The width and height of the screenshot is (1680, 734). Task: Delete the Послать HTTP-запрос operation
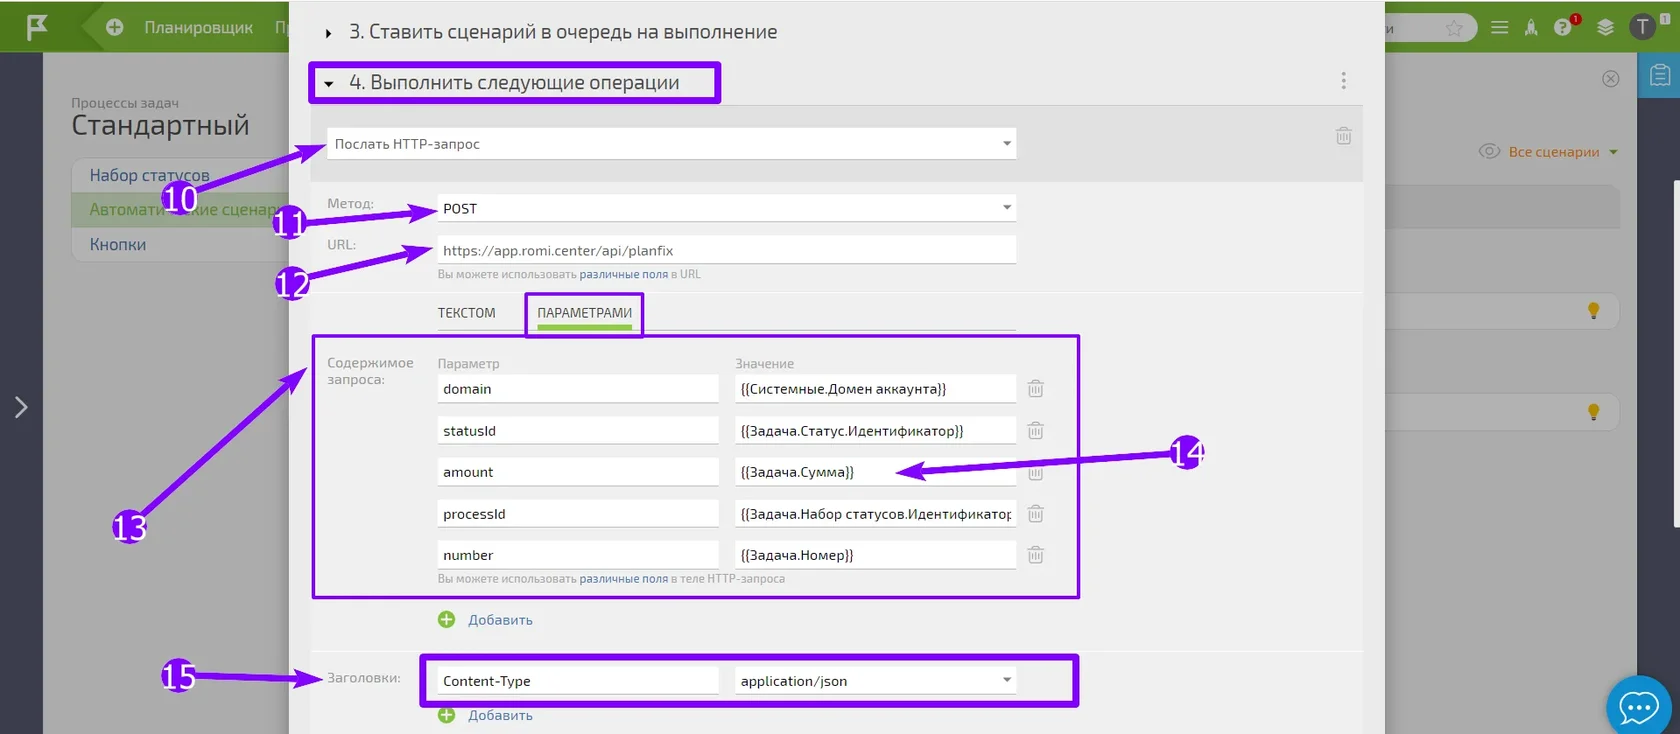[x=1343, y=135]
